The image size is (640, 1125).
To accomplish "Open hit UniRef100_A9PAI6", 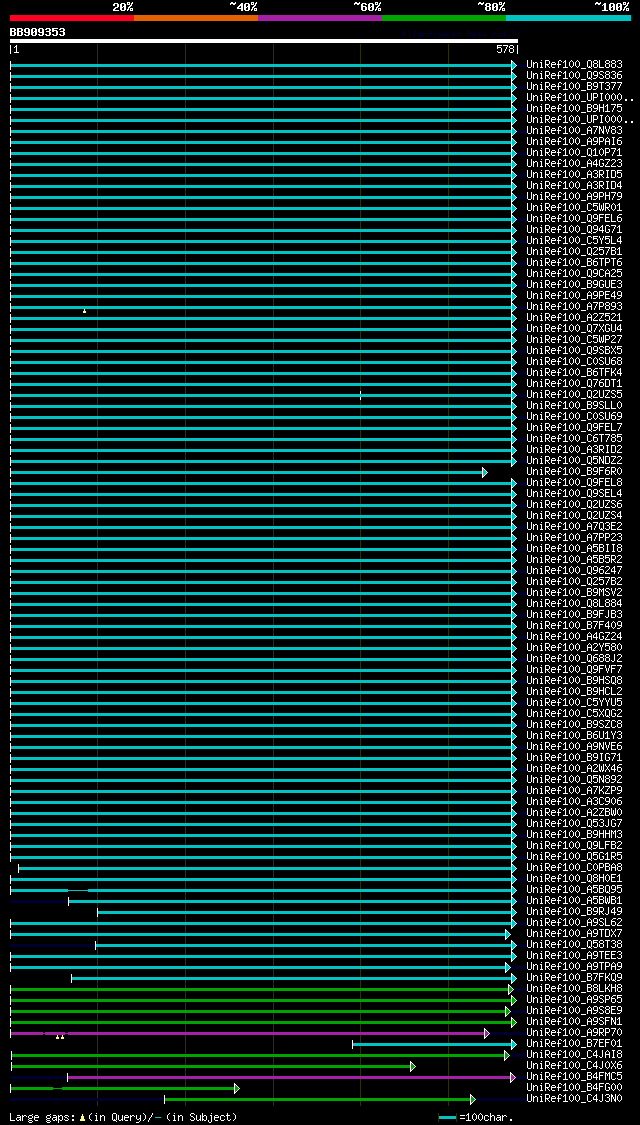I will pos(574,141).
